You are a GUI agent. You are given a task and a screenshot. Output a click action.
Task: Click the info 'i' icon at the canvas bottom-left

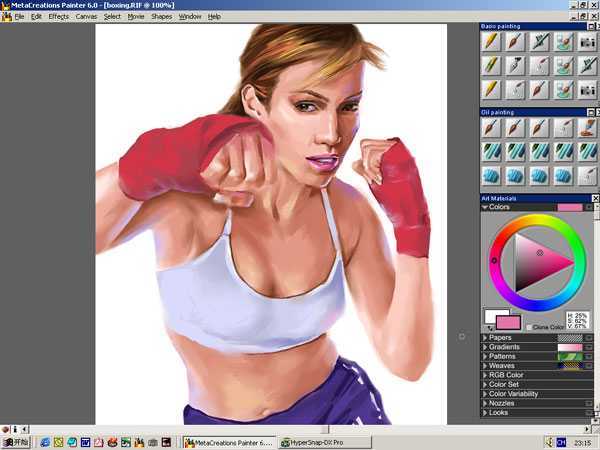coord(15,429)
